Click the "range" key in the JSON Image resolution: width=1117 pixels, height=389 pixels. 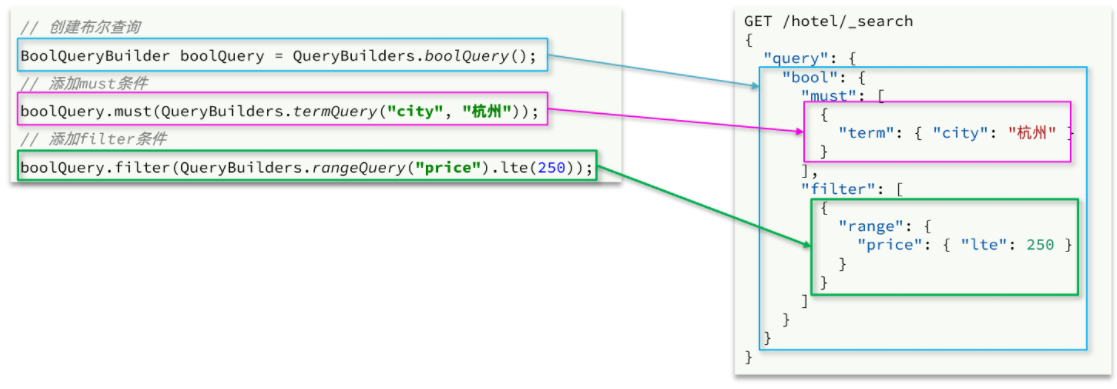[x=866, y=226]
